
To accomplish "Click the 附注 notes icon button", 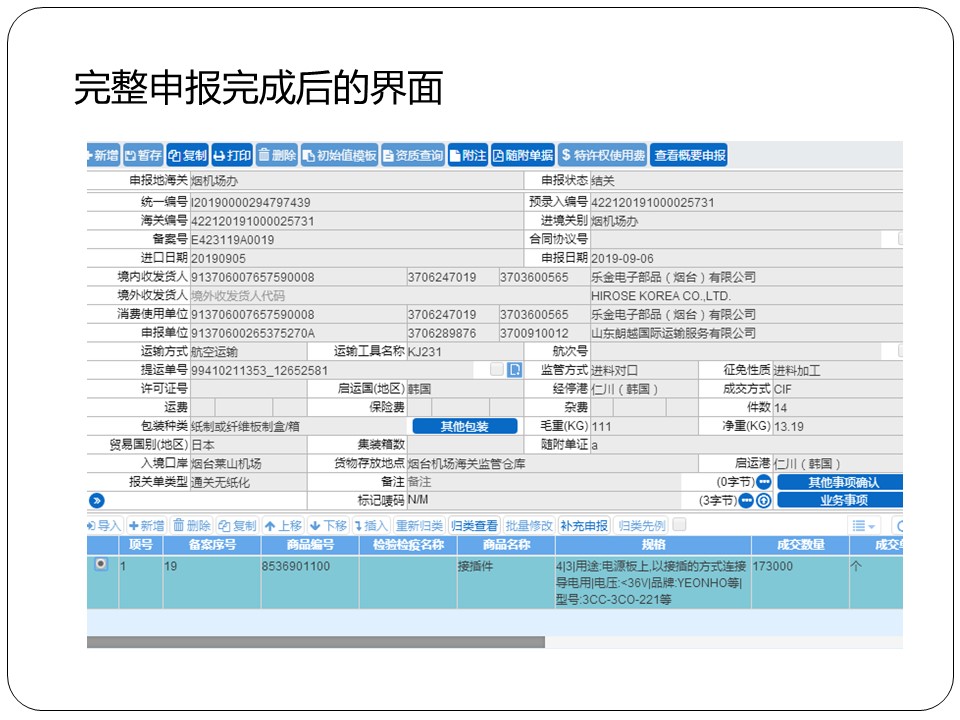I will coord(467,155).
